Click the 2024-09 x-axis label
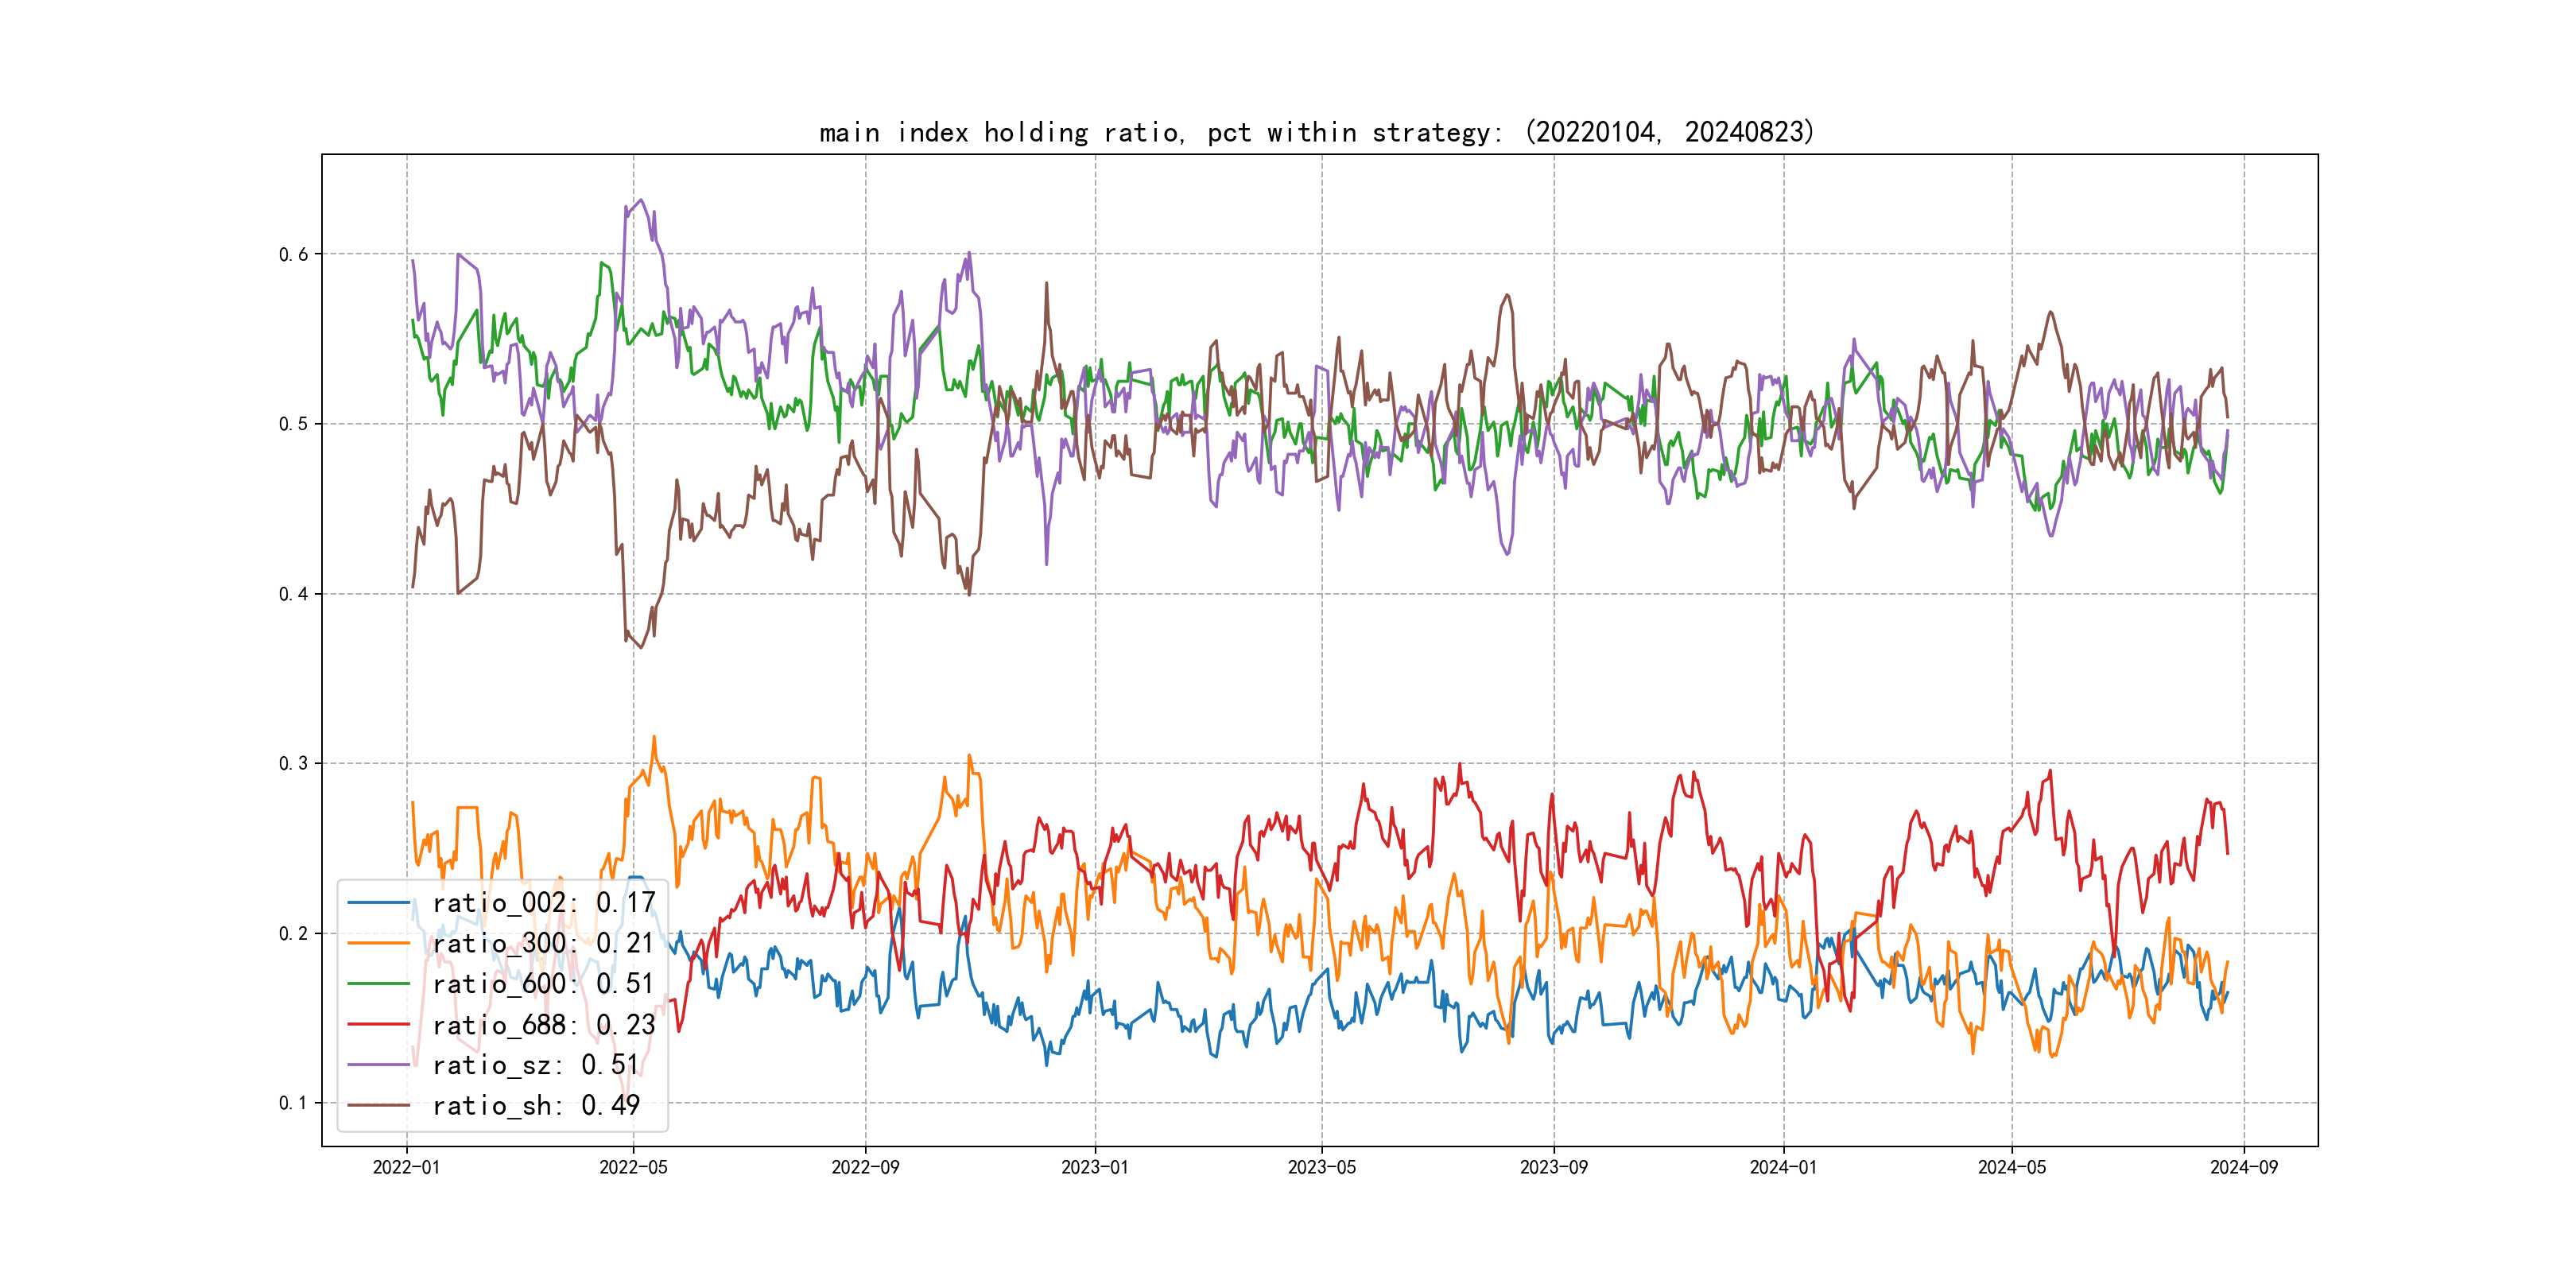Screen dimensions: 2576x1288 pyautogui.click(x=2243, y=1167)
